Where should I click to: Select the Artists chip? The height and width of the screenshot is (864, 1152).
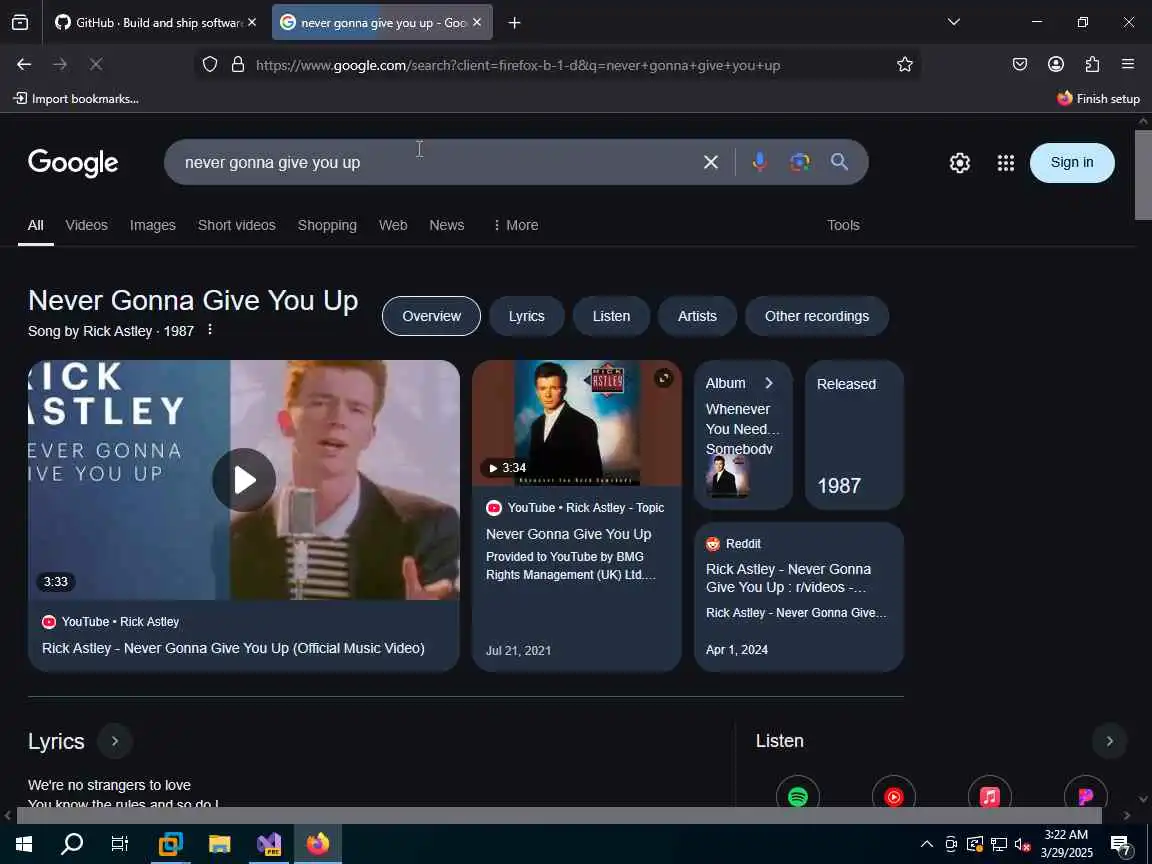click(697, 316)
